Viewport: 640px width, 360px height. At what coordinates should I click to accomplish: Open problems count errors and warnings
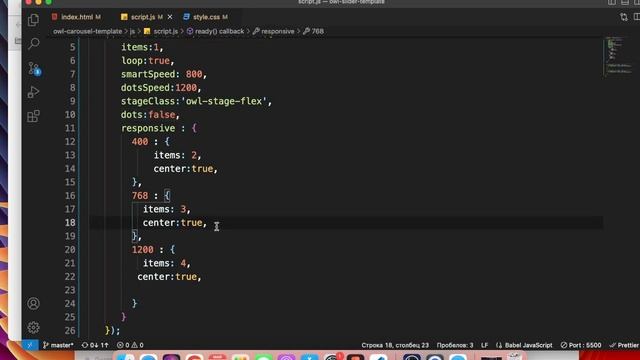130,345
